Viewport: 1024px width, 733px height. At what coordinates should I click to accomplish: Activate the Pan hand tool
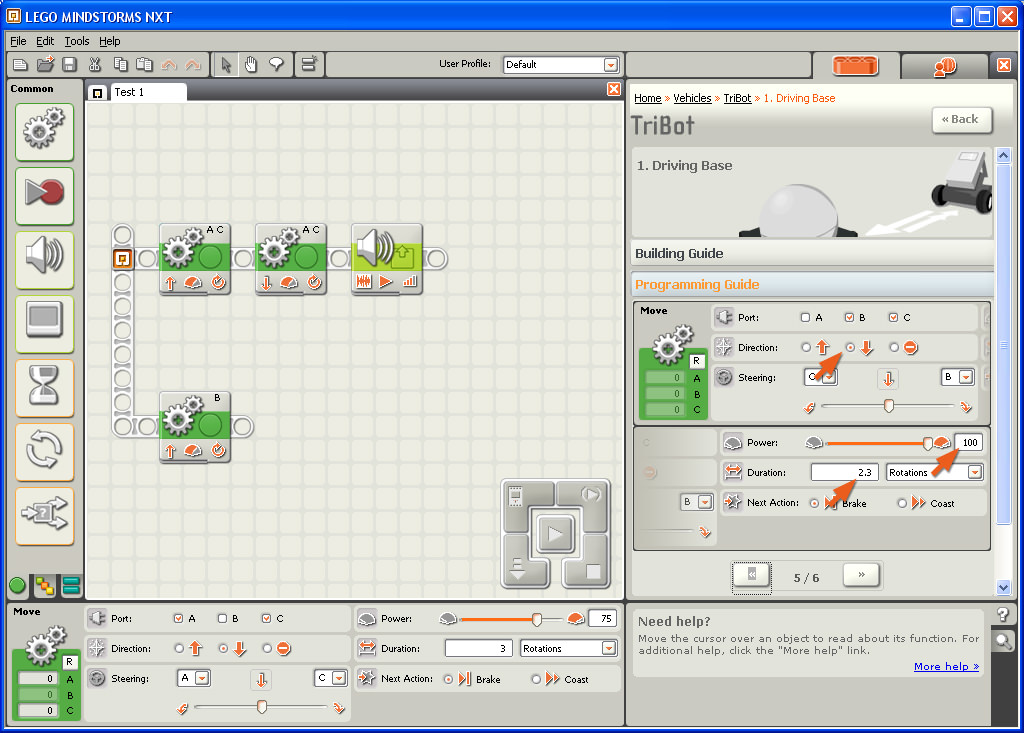point(251,65)
